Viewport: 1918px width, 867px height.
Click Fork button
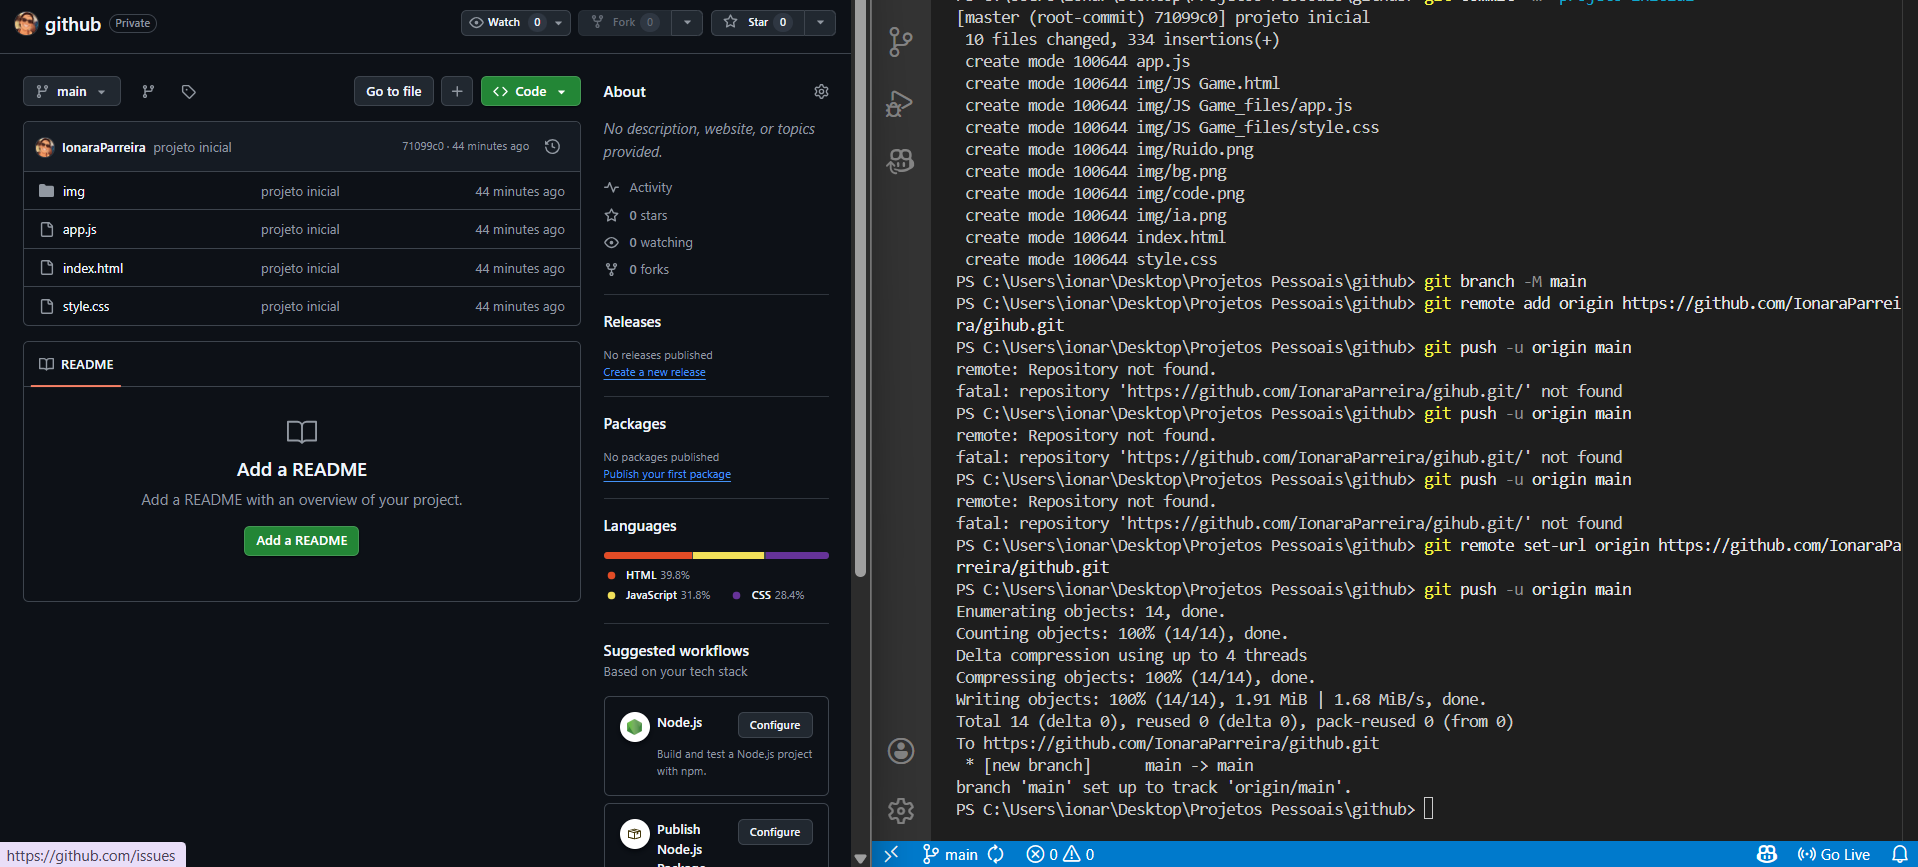coord(625,22)
